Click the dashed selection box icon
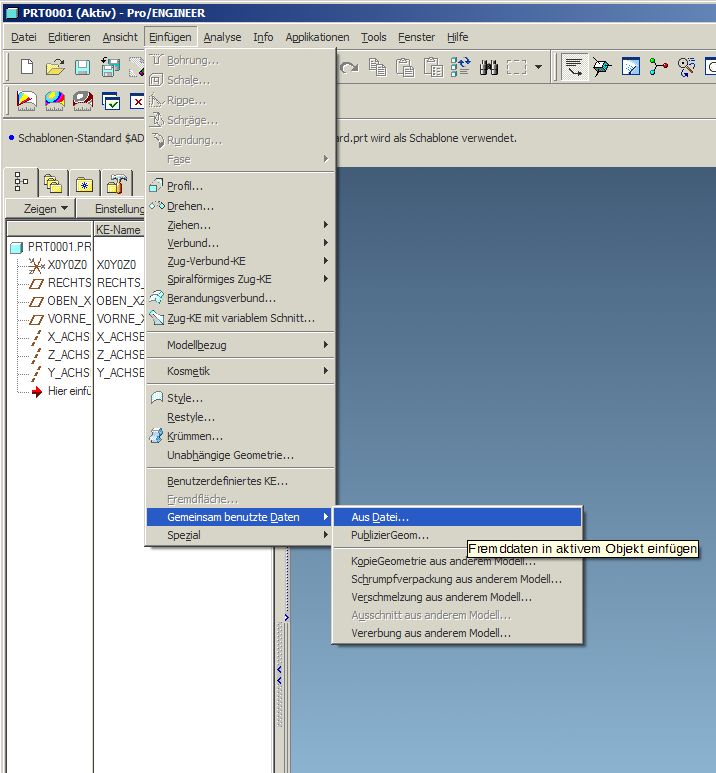This screenshot has width=716, height=773. tap(516, 67)
